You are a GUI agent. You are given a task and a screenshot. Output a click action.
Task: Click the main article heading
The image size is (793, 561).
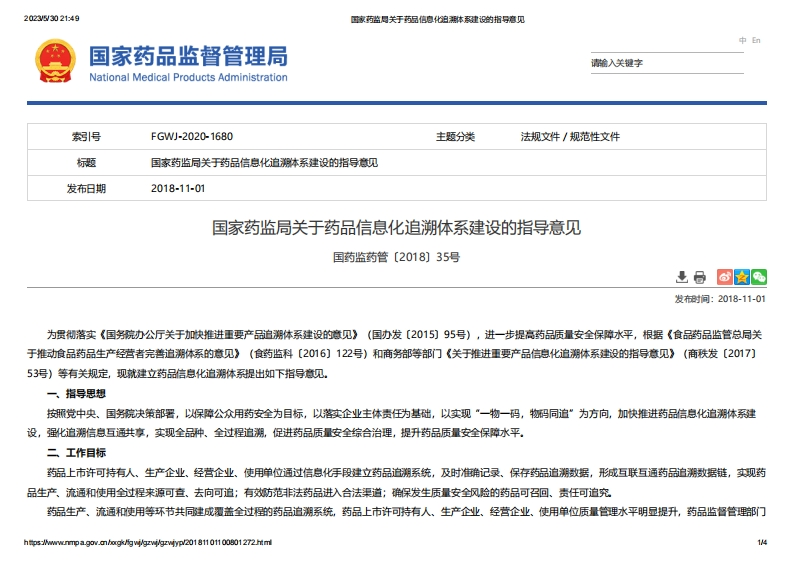tap(396, 228)
